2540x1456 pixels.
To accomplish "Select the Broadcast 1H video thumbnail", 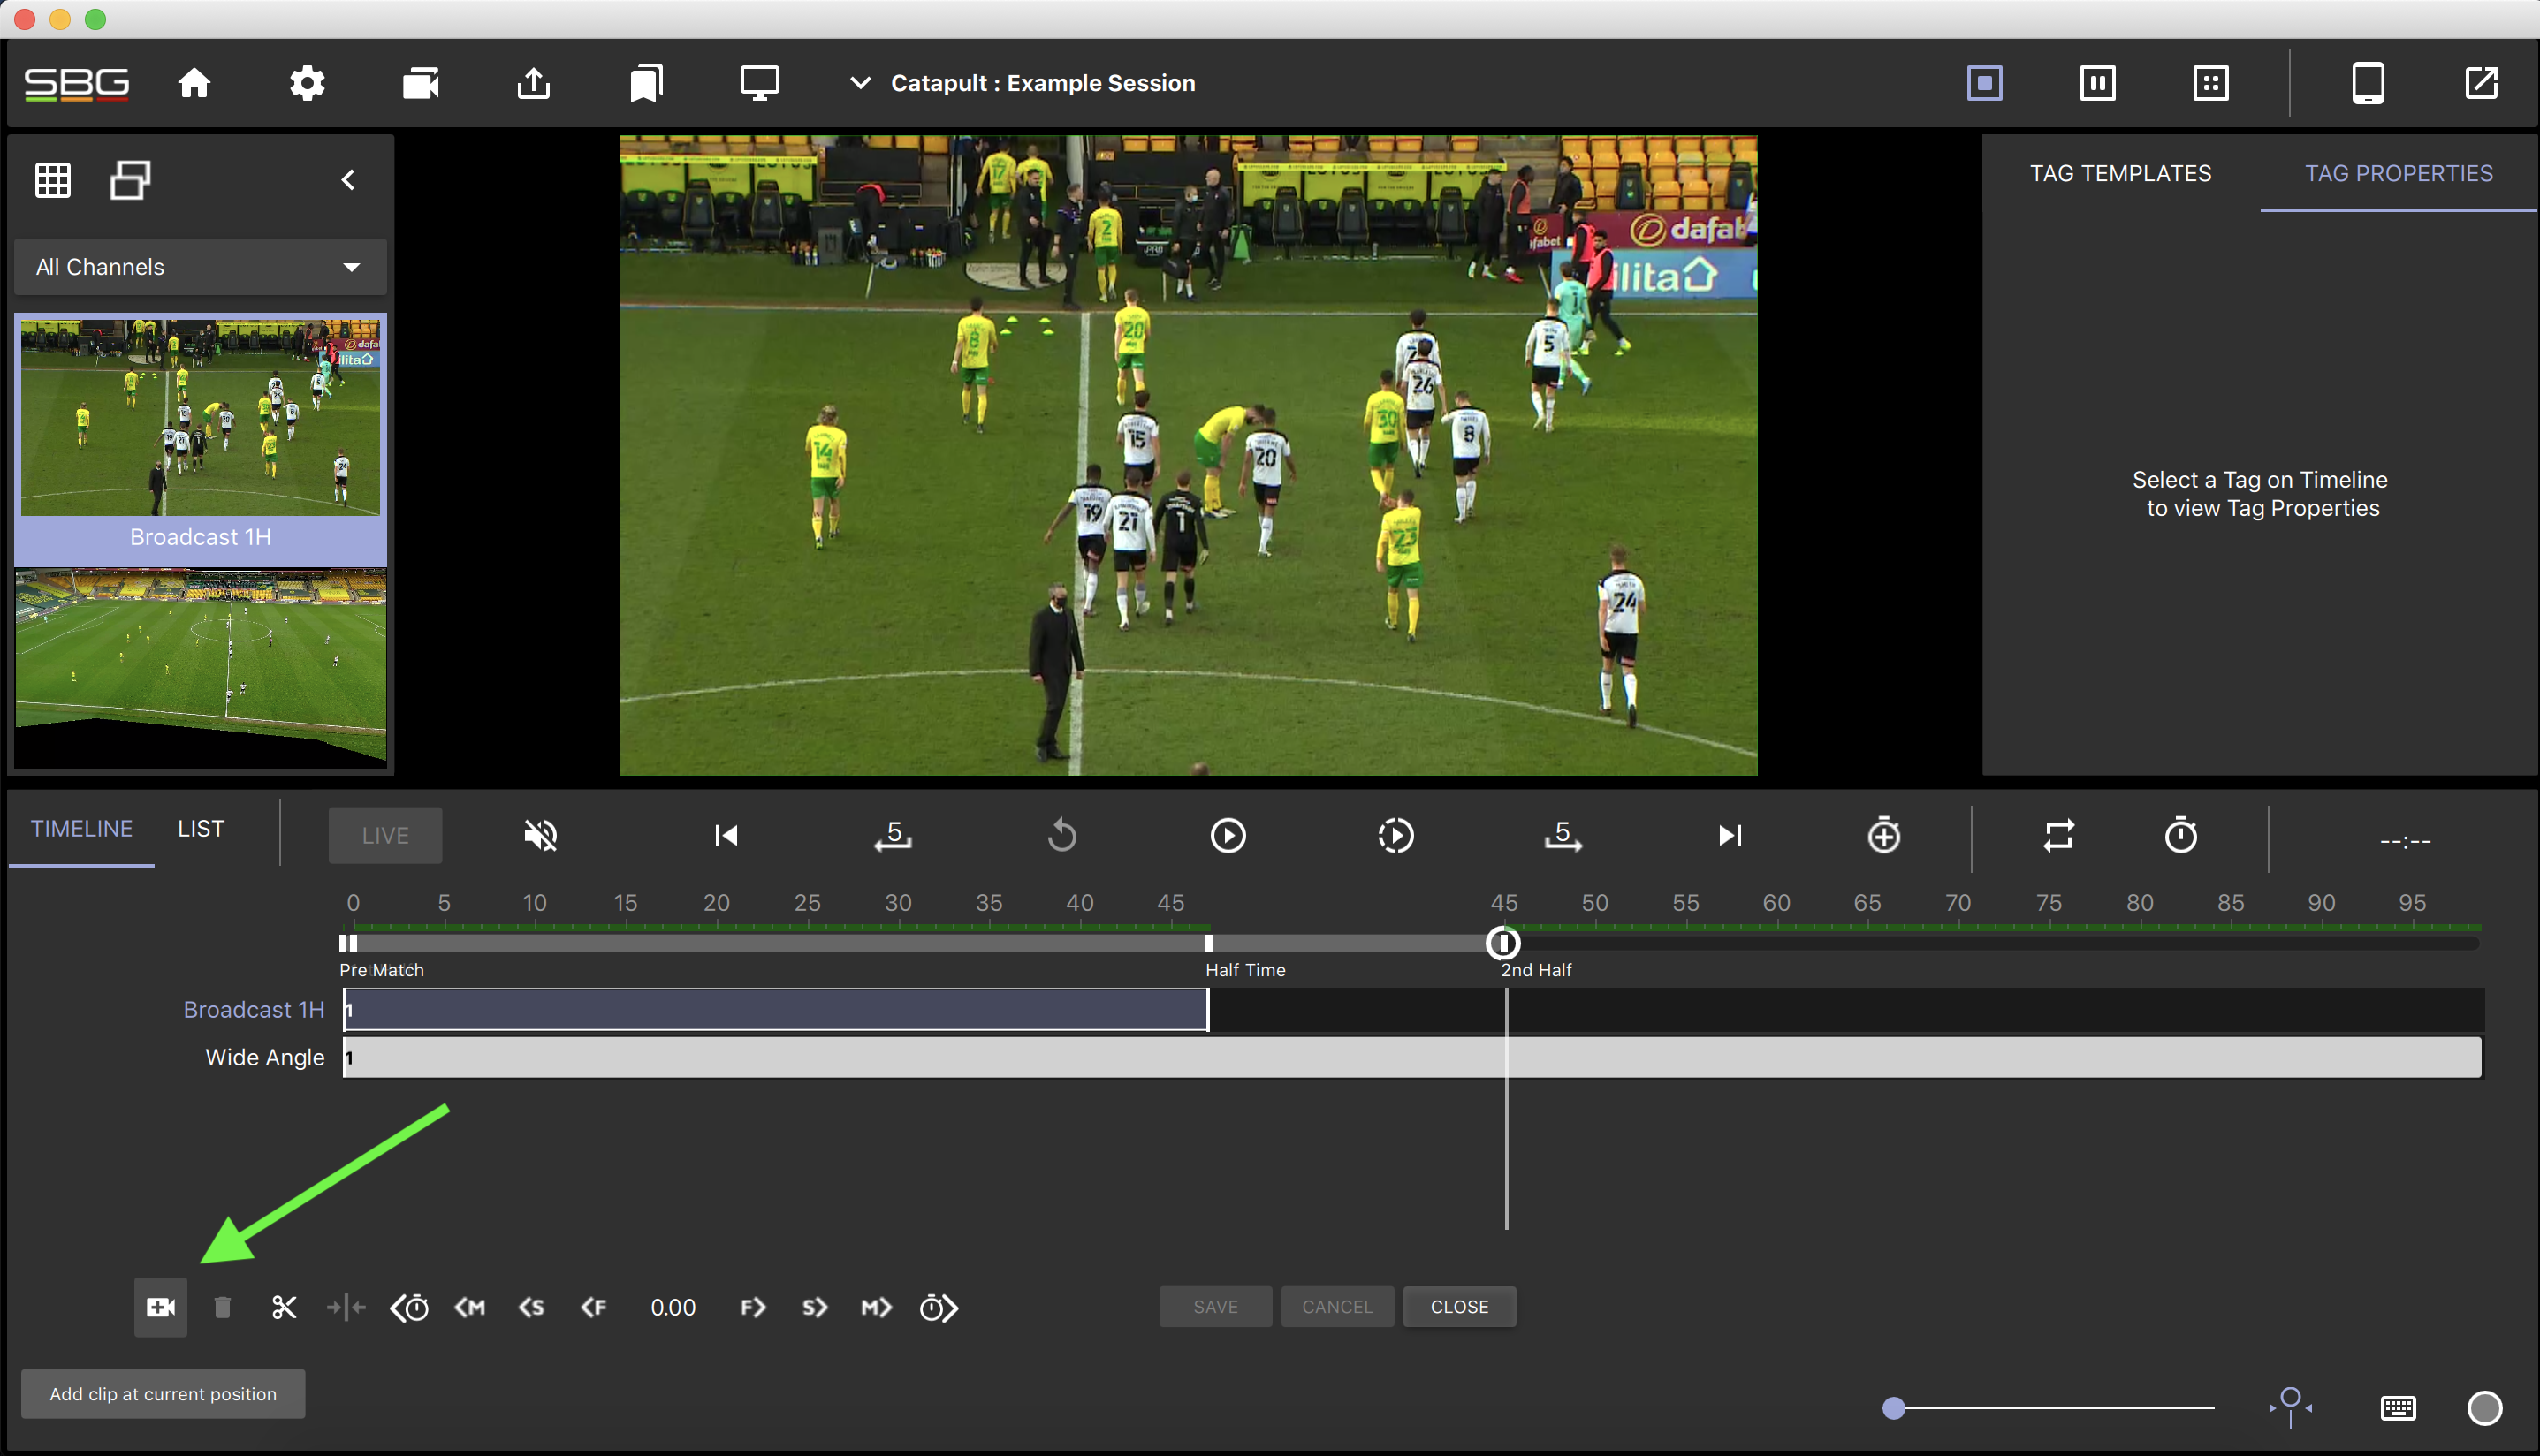I will click(200, 418).
